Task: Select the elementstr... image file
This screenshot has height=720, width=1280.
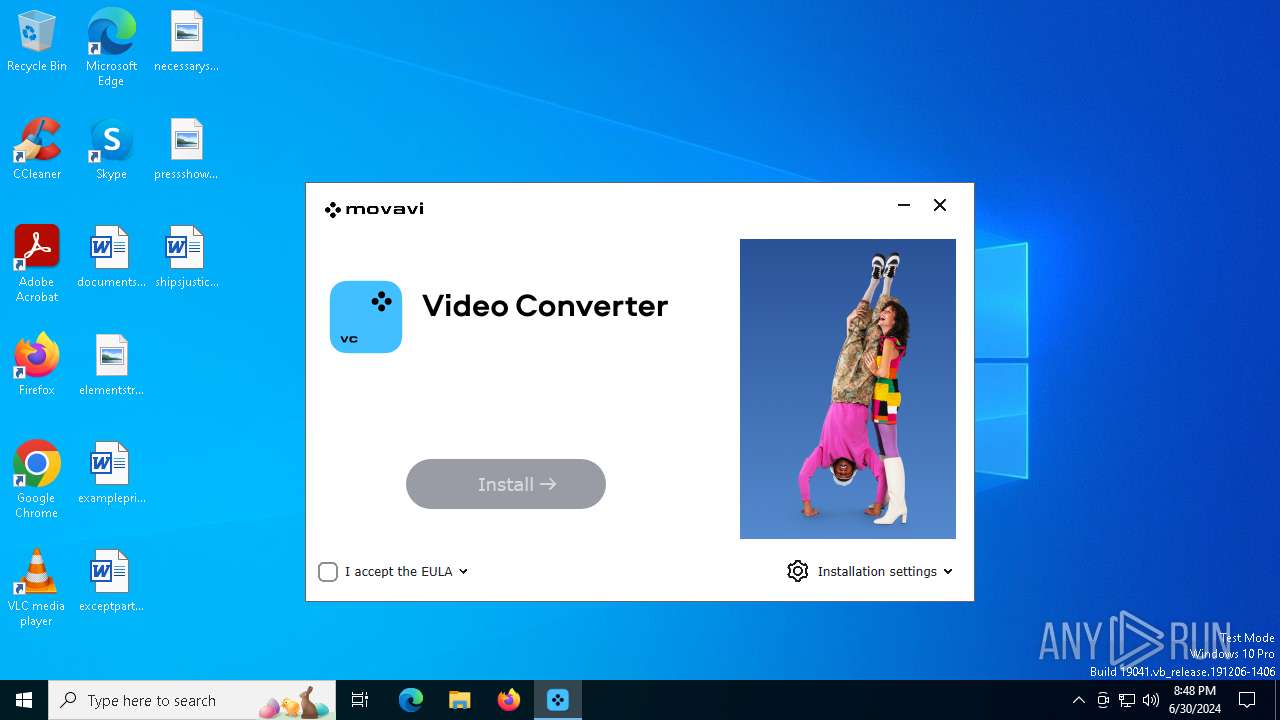Action: [111, 366]
